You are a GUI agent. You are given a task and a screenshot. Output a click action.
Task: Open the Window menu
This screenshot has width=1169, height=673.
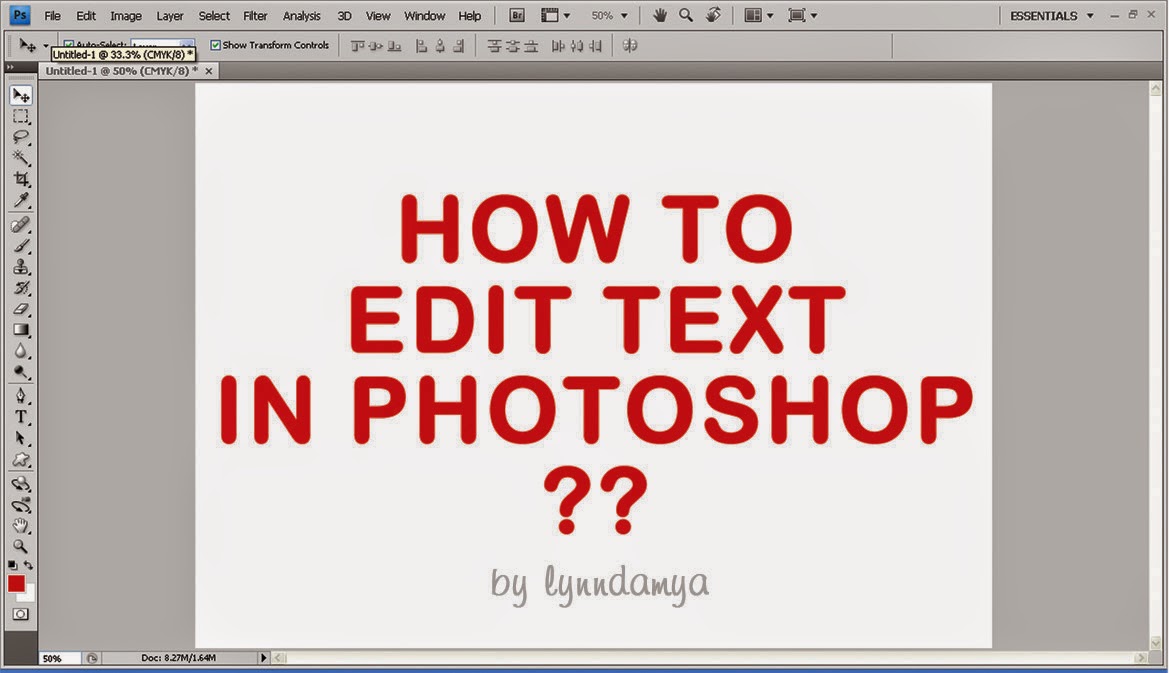[x=424, y=16]
